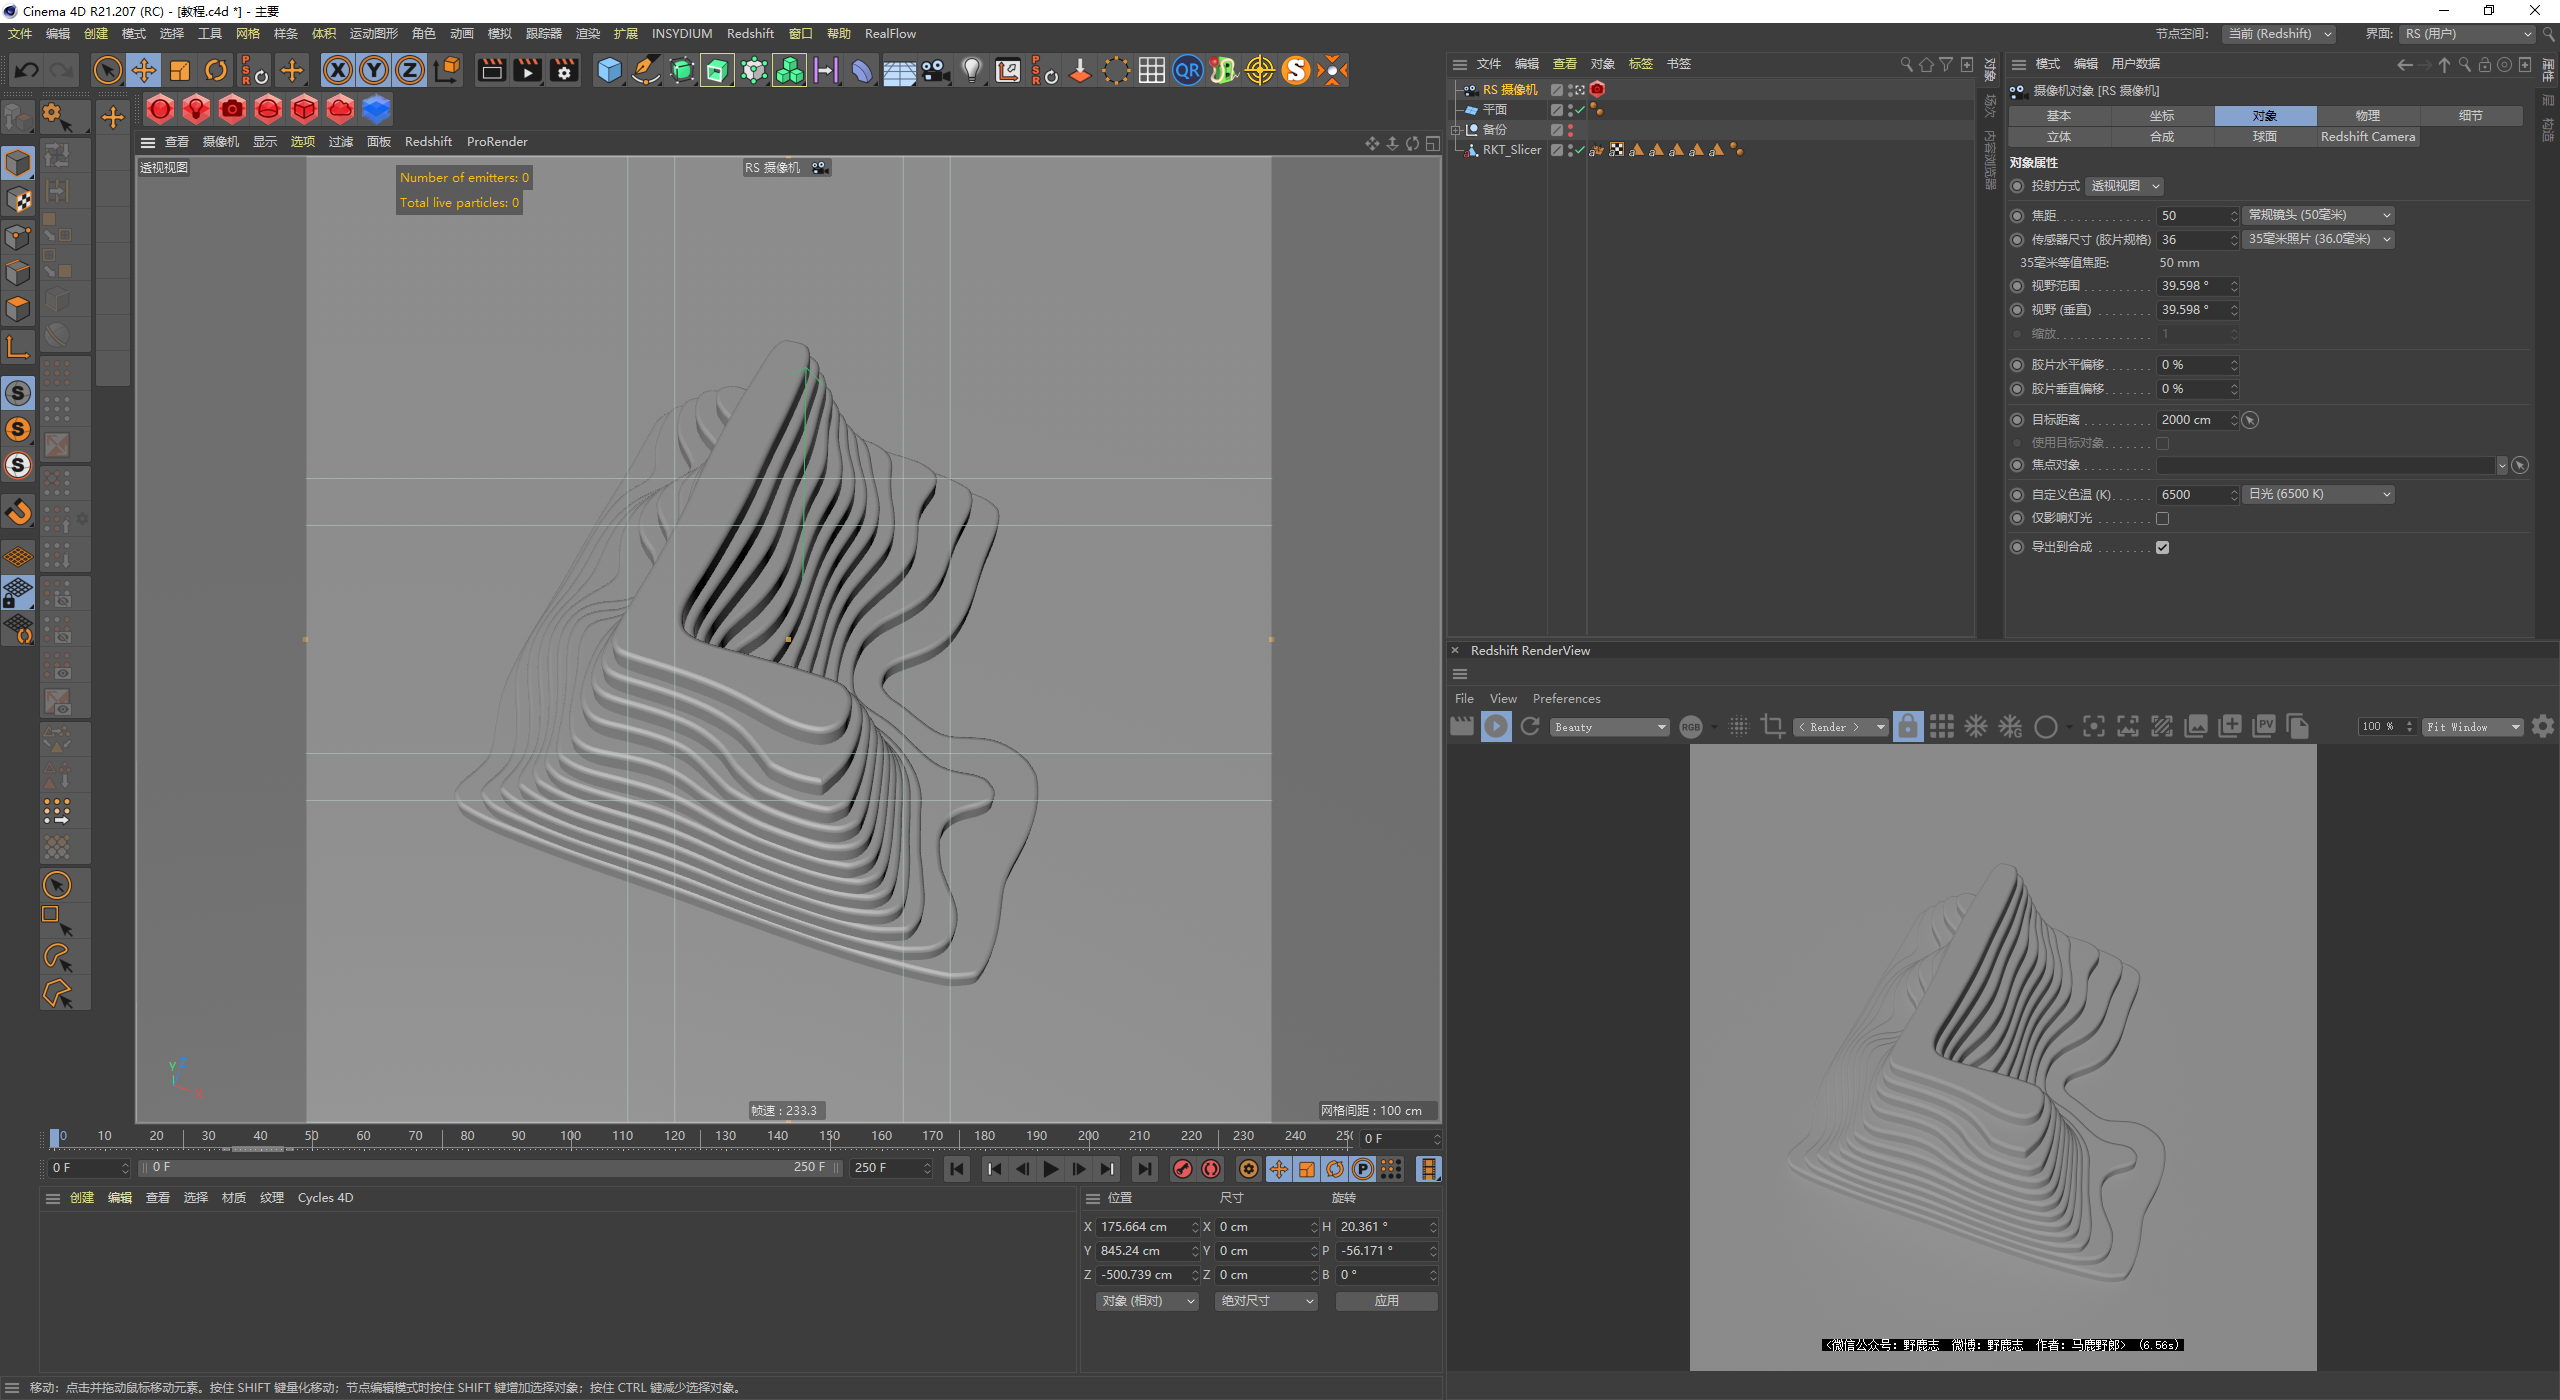Image resolution: width=2560 pixels, height=1400 pixels.
Task: Enable the 仅影响灯光 checkbox
Action: [2162, 518]
